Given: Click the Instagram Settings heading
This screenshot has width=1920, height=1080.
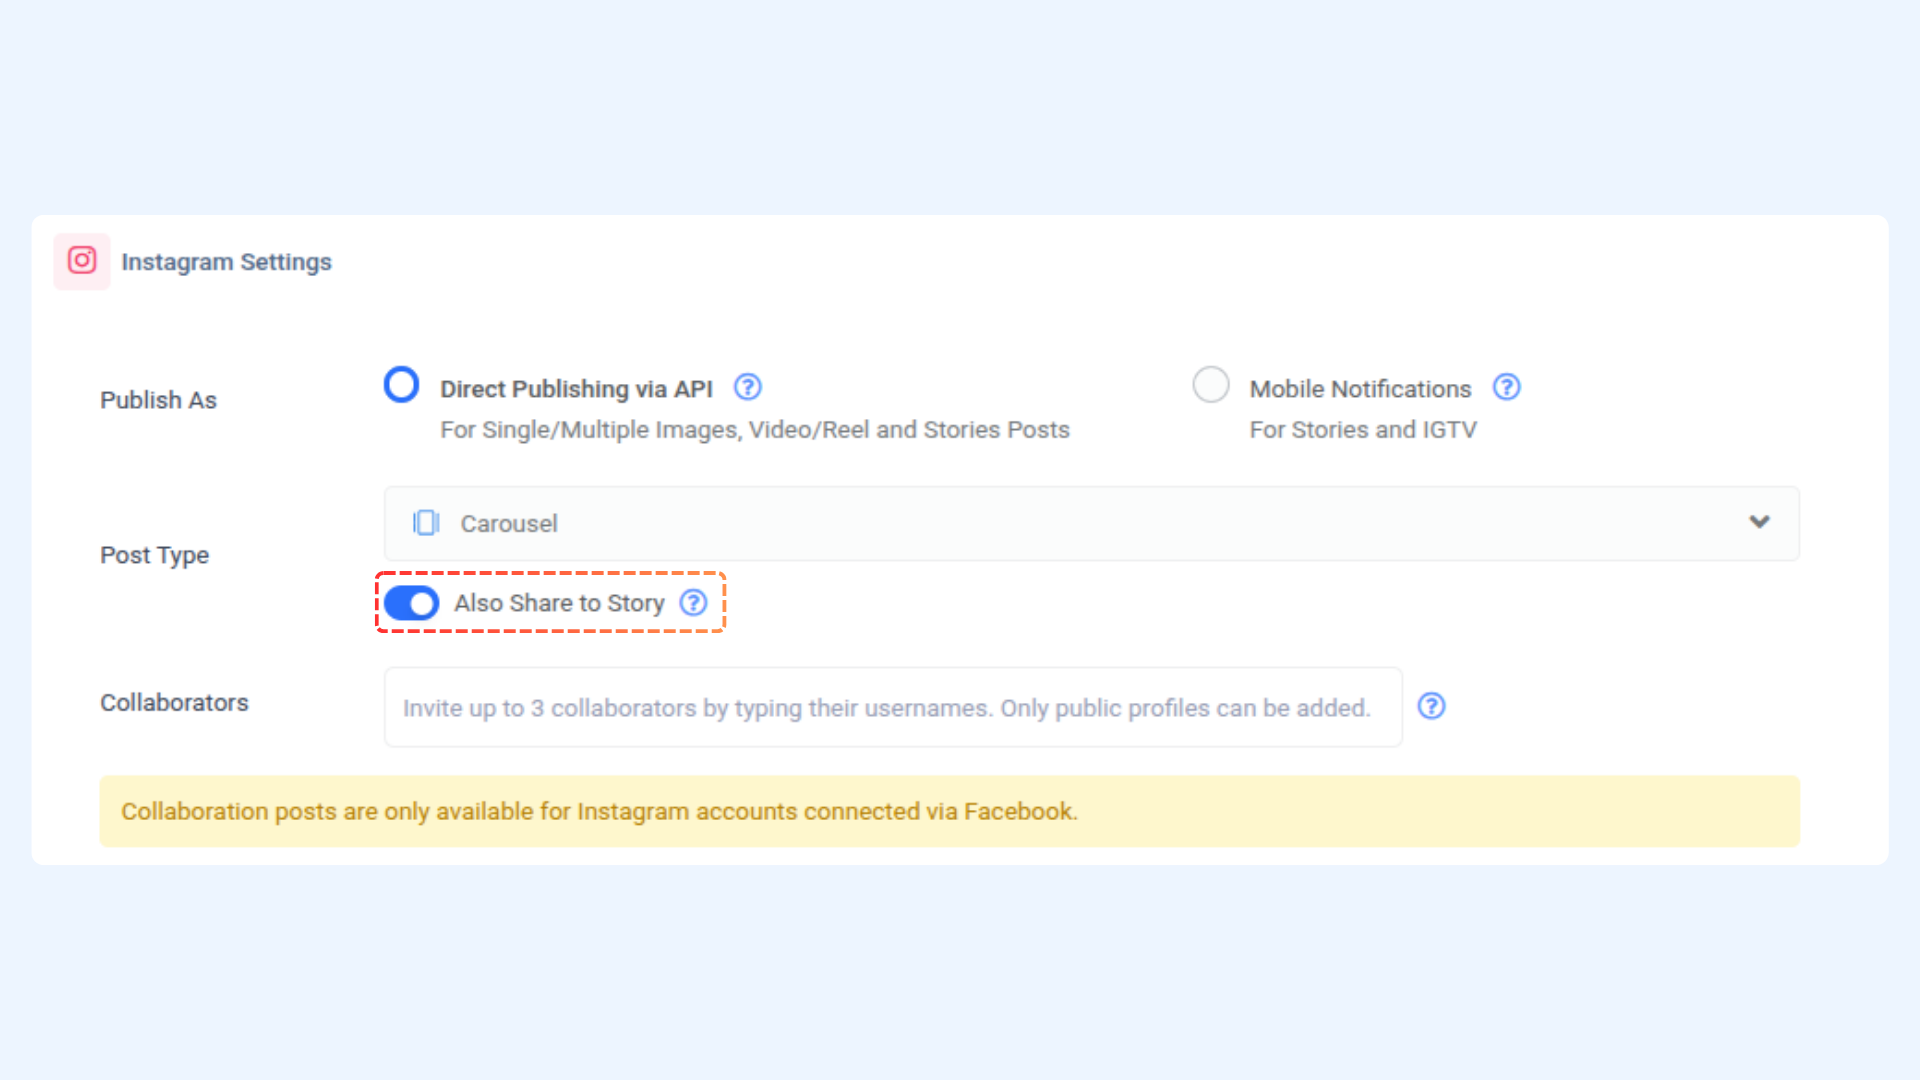Looking at the screenshot, I should click(226, 262).
